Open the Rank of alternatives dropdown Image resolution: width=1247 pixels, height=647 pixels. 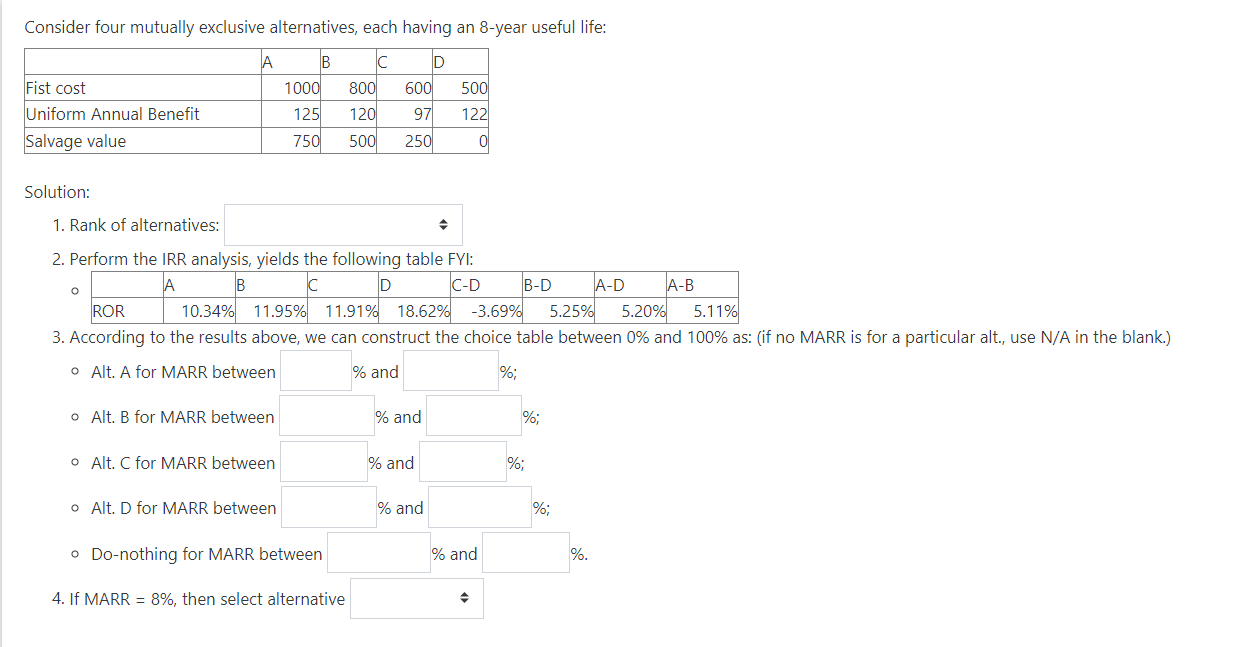[343, 224]
